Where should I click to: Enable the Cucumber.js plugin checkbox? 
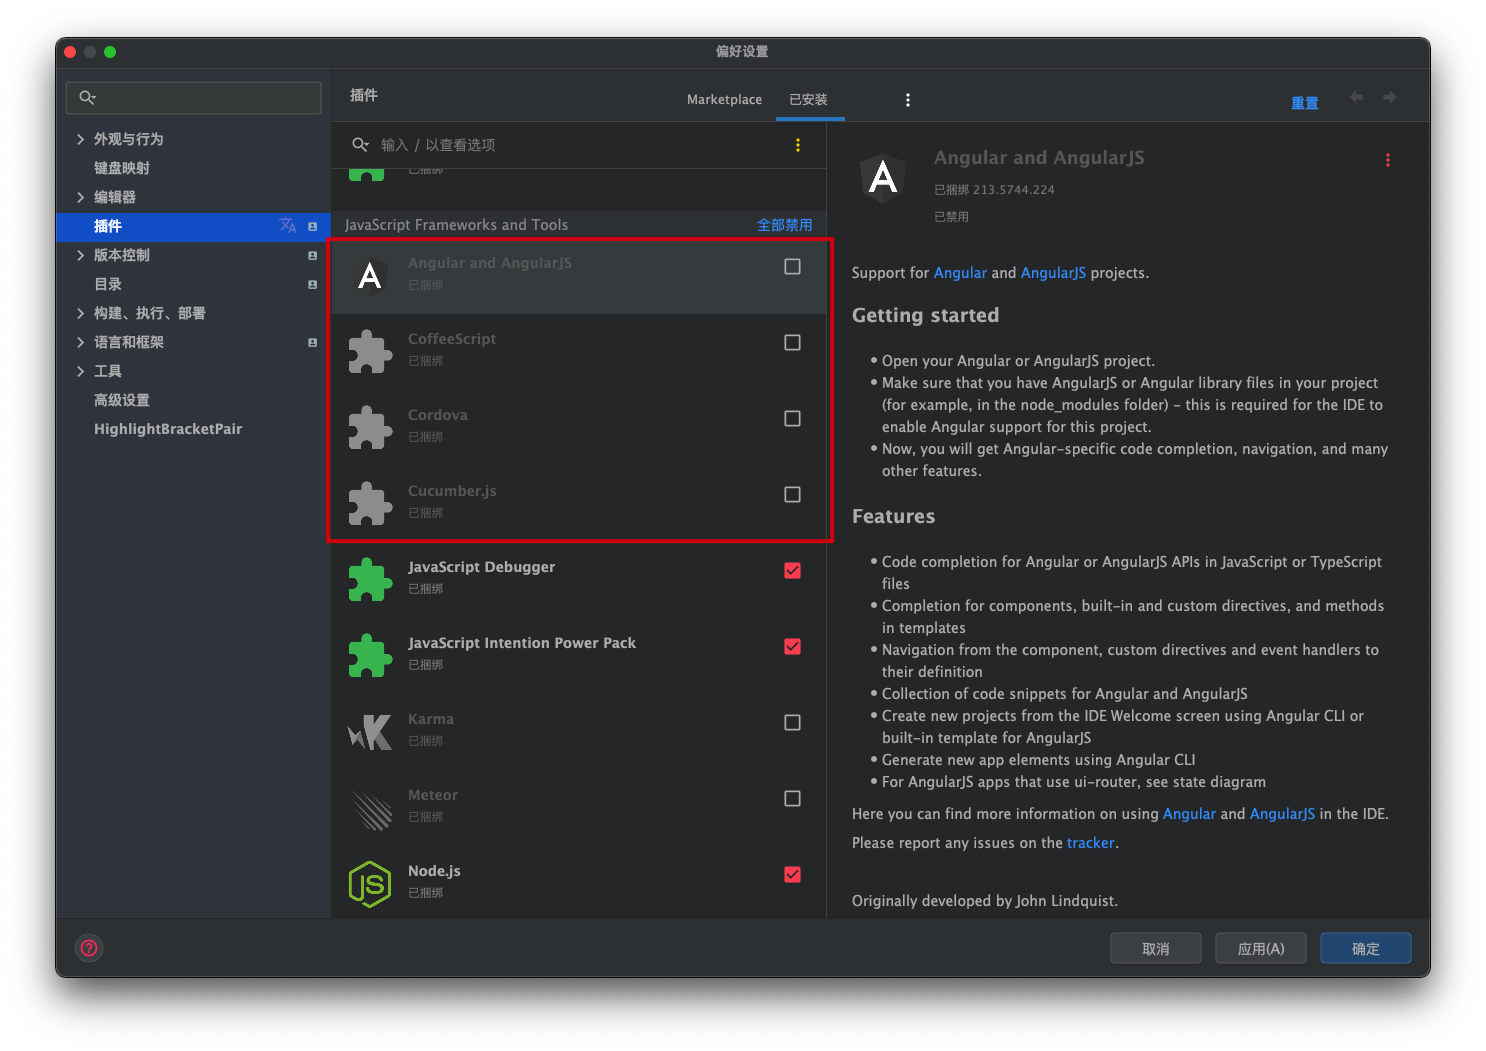792,494
